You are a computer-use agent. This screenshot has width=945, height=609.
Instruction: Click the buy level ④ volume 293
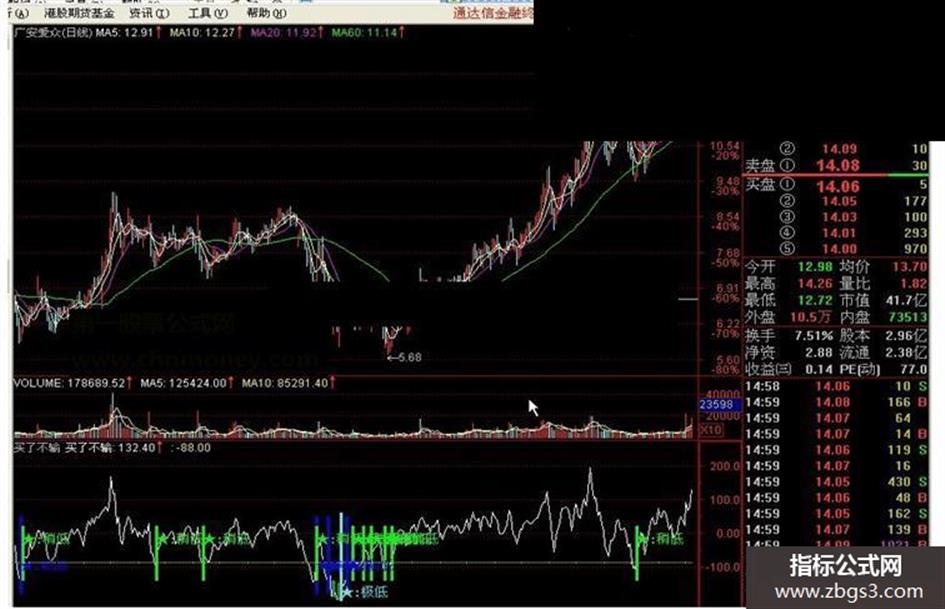[x=915, y=233]
